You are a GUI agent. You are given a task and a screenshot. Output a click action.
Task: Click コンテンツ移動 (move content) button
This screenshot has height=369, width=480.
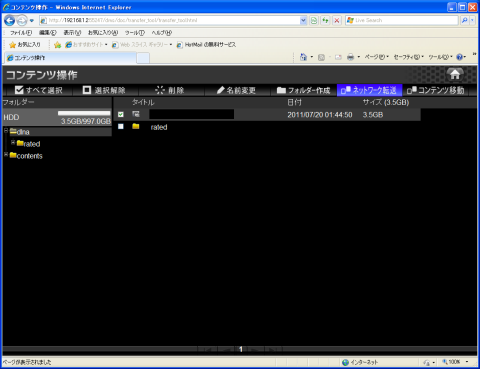435,90
